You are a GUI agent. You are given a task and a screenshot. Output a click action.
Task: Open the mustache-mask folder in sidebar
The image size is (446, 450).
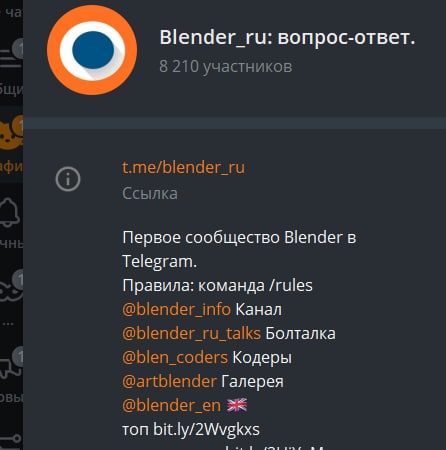pos(11,289)
